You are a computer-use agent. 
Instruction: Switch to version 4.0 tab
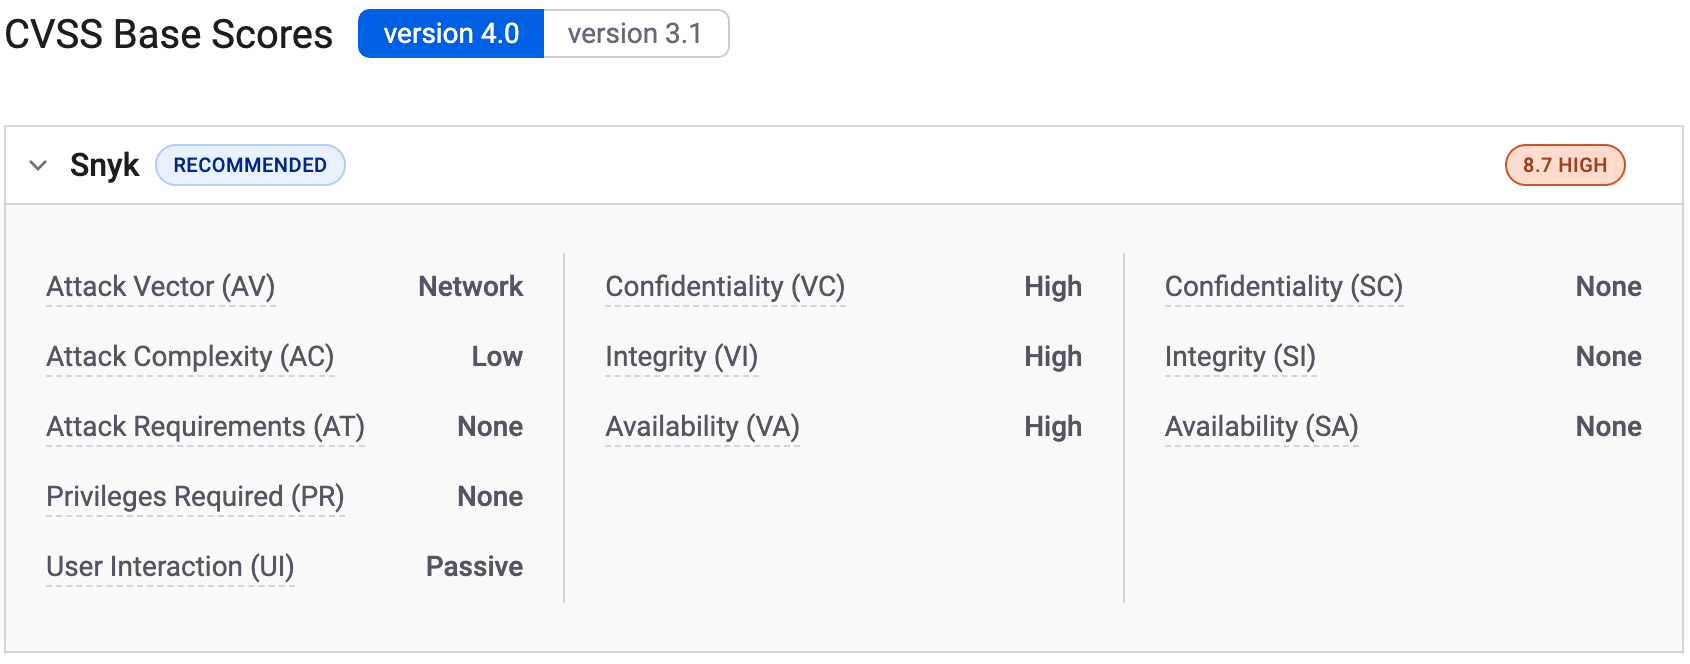pyautogui.click(x=451, y=34)
